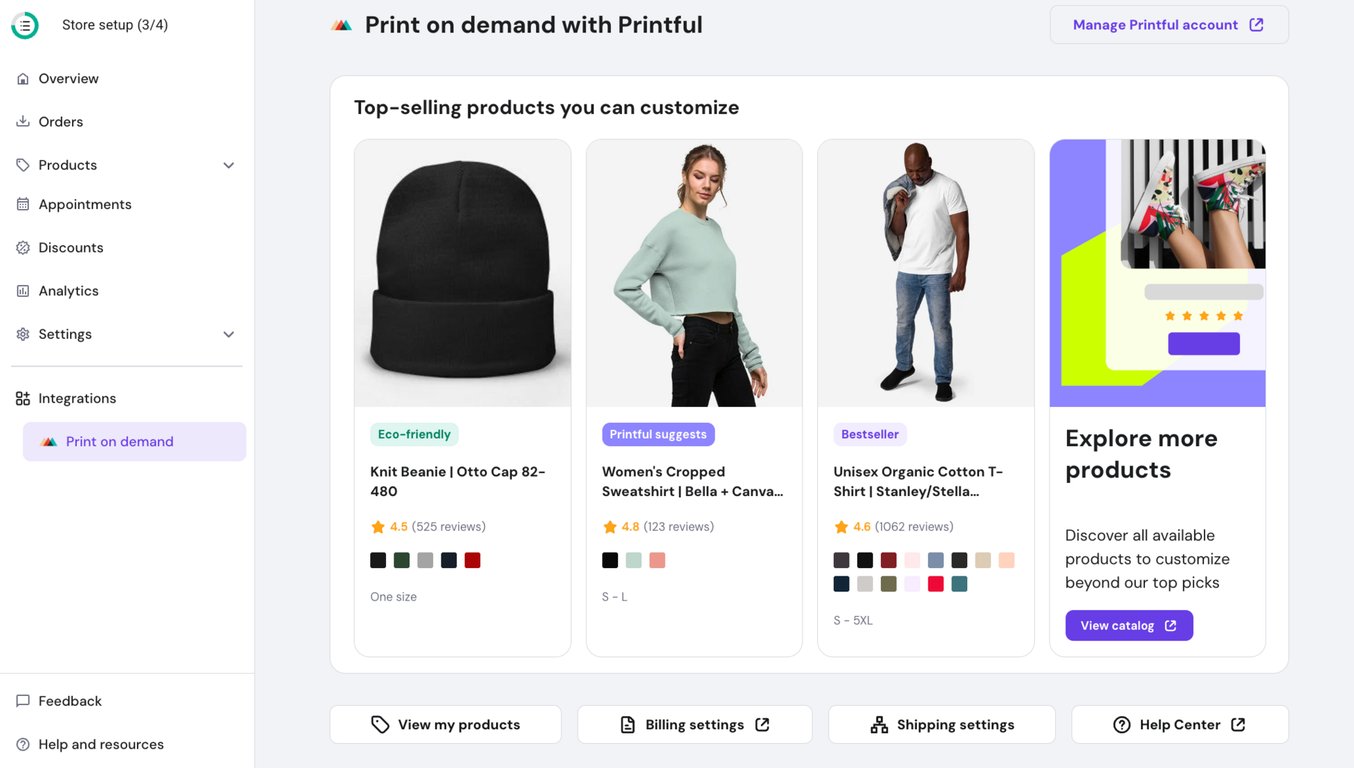Image resolution: width=1354 pixels, height=768 pixels.
Task: Switch to the Print on demand section
Action: 134,440
